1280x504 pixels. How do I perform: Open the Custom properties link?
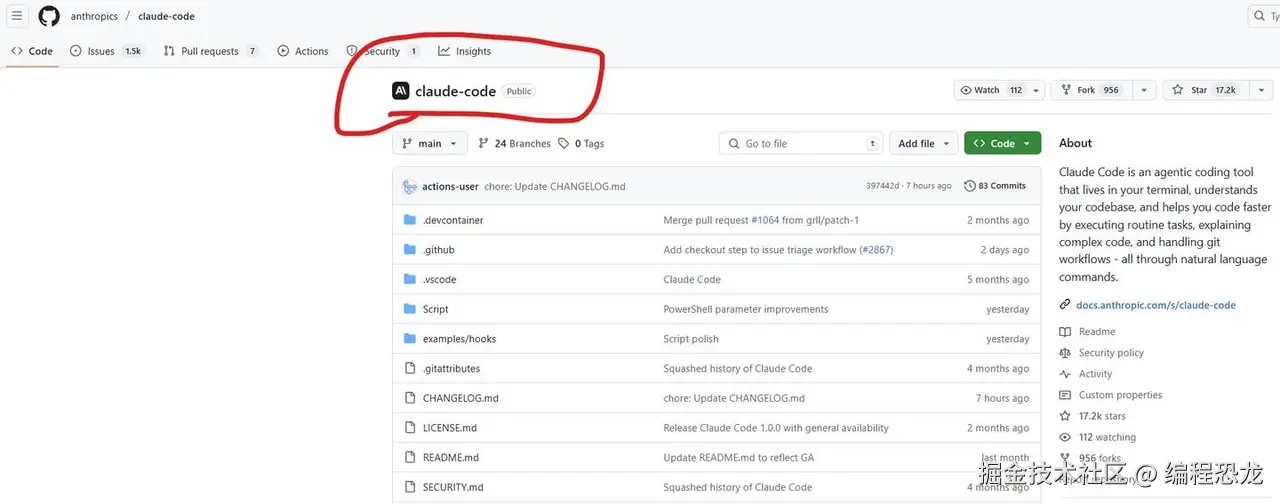(x=1120, y=395)
